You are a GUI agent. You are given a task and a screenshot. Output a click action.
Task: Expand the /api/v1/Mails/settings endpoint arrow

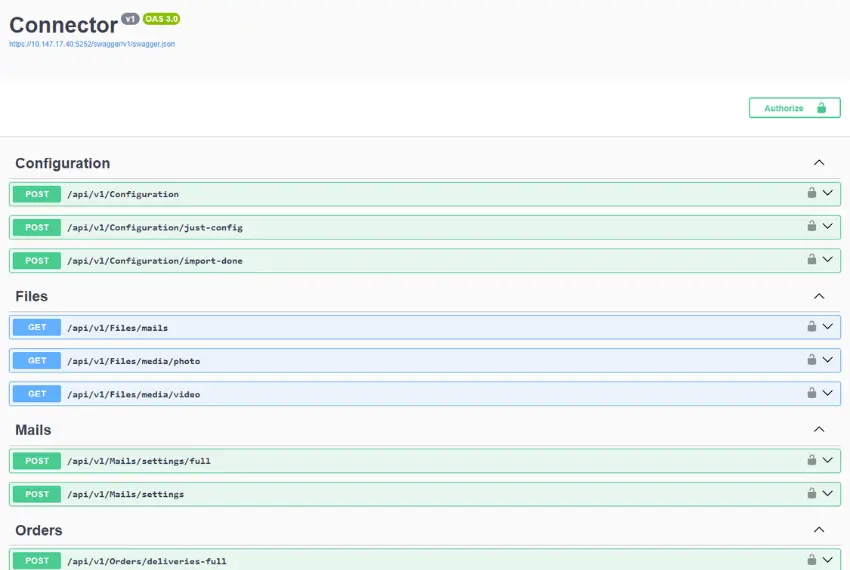click(828, 493)
